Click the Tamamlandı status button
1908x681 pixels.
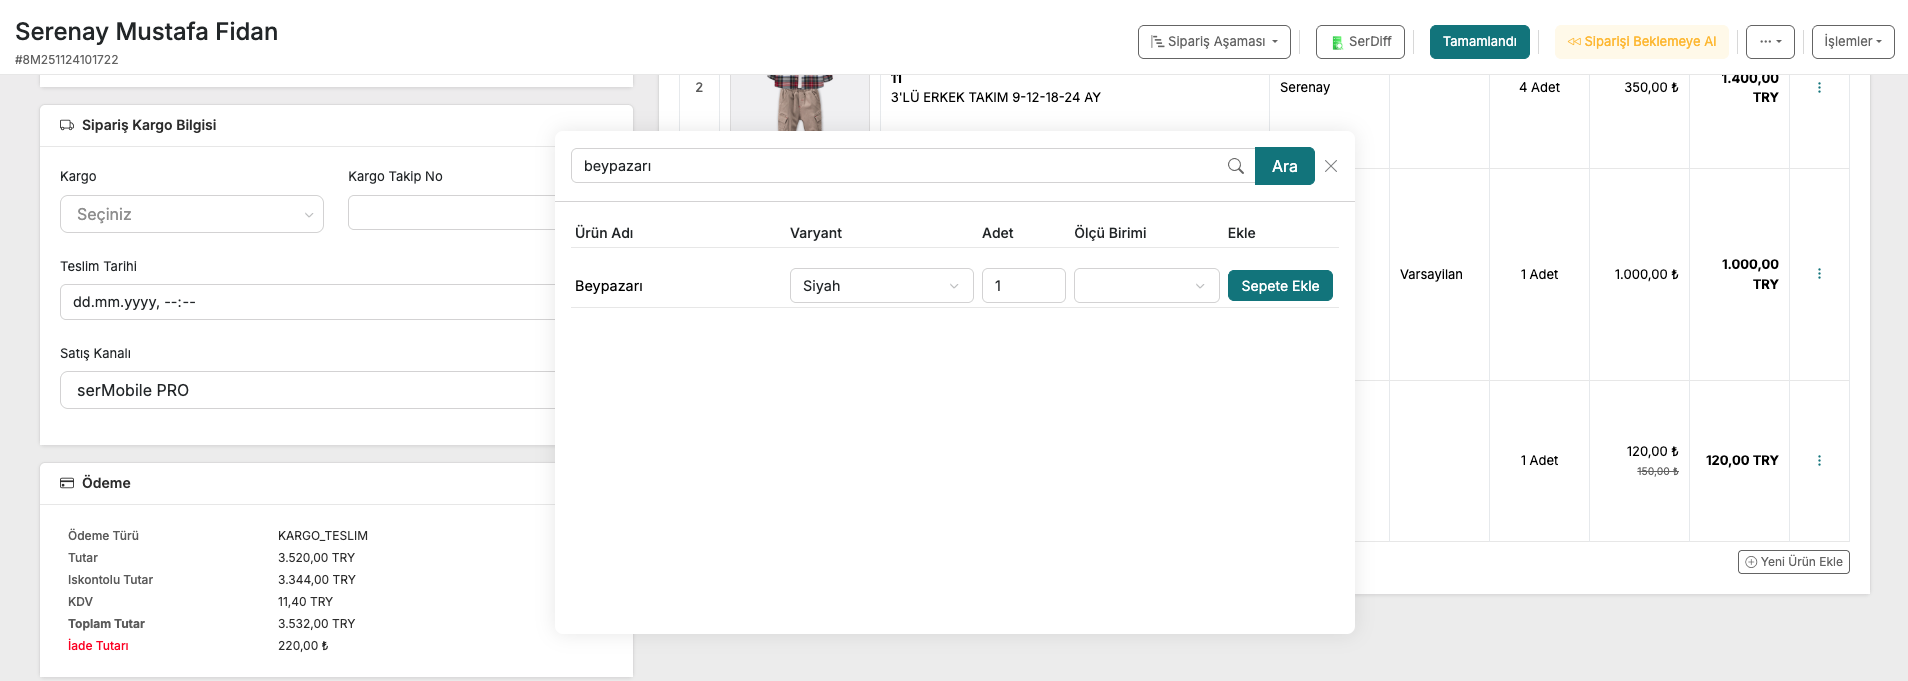click(1479, 42)
